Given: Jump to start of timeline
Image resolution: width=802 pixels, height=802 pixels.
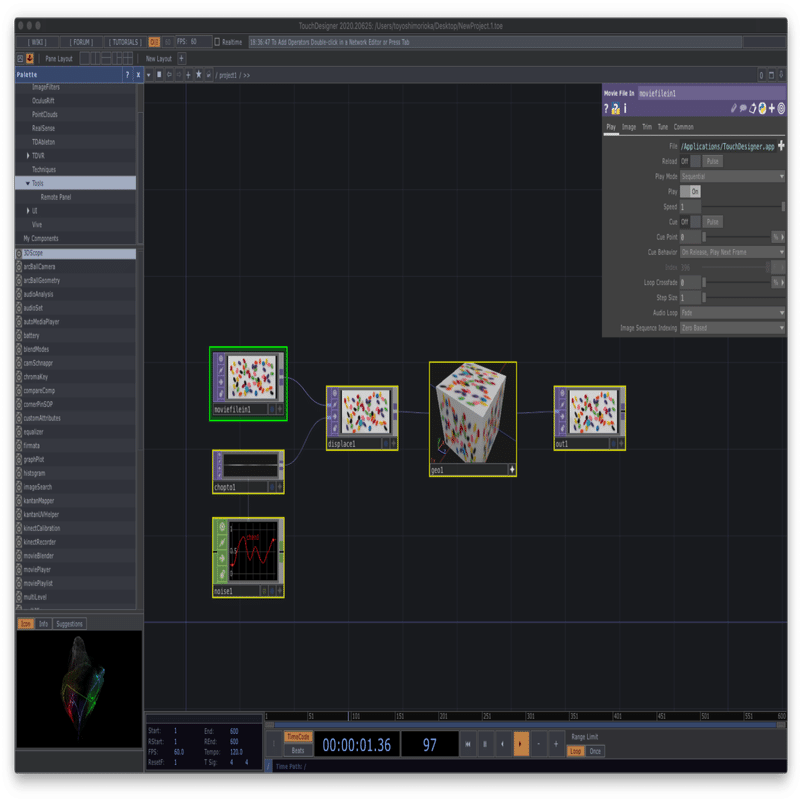Looking at the screenshot, I should [467, 744].
